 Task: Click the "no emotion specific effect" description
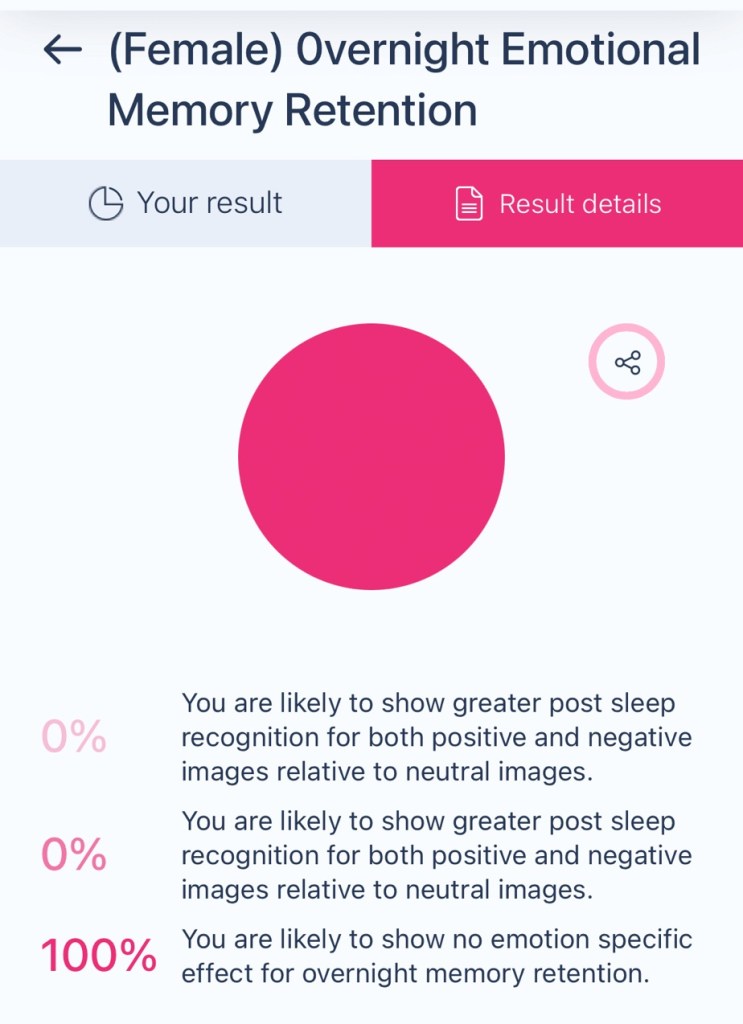436,956
